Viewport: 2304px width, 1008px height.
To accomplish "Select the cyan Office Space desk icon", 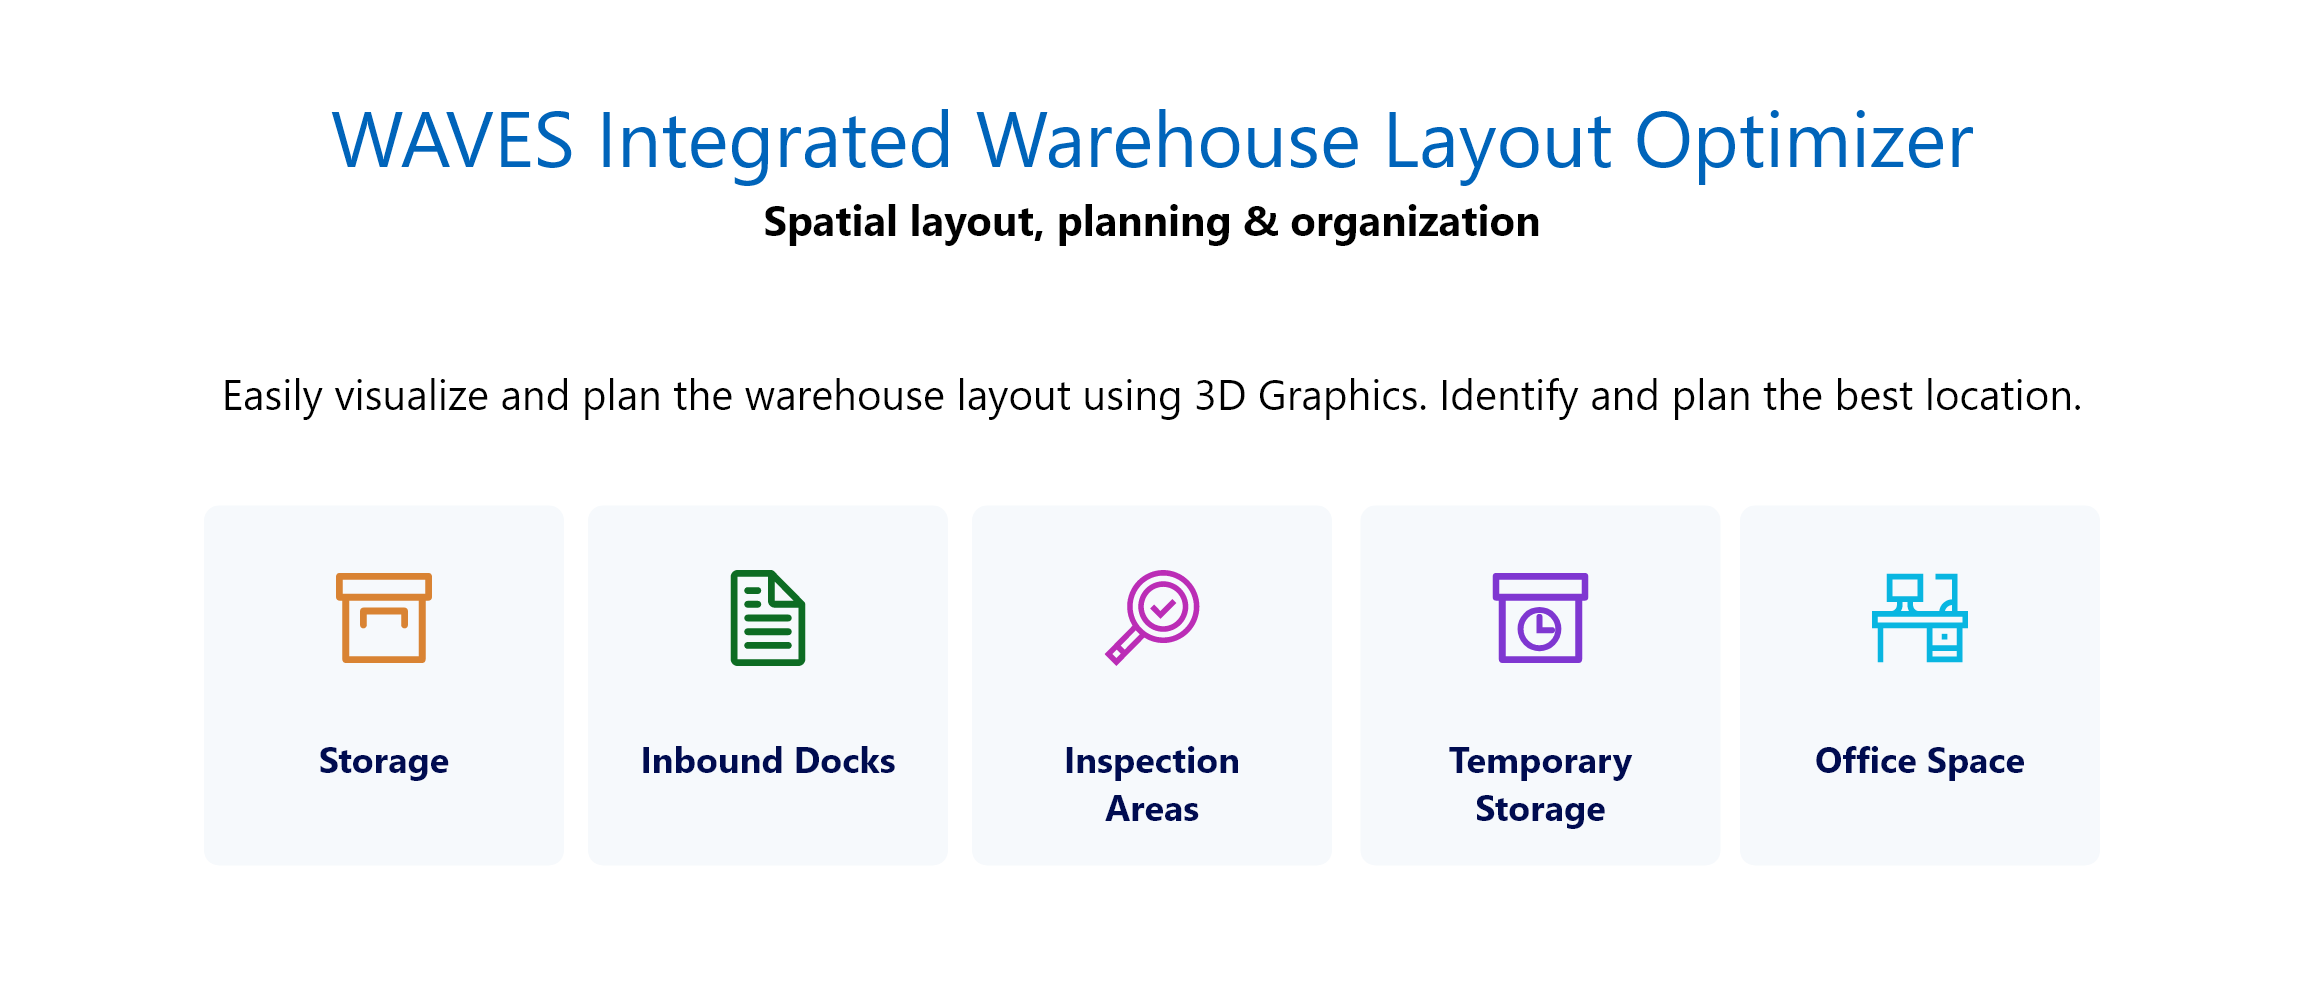I will pyautogui.click(x=1919, y=617).
